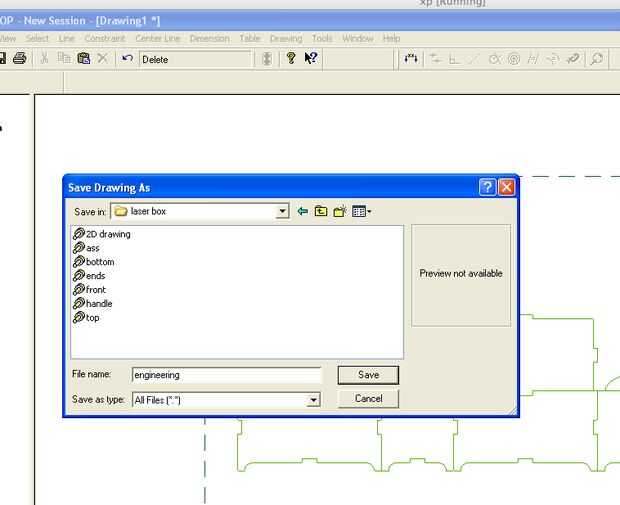Expand the Save as type dropdown
This screenshot has width=620, height=505.
pos(313,400)
